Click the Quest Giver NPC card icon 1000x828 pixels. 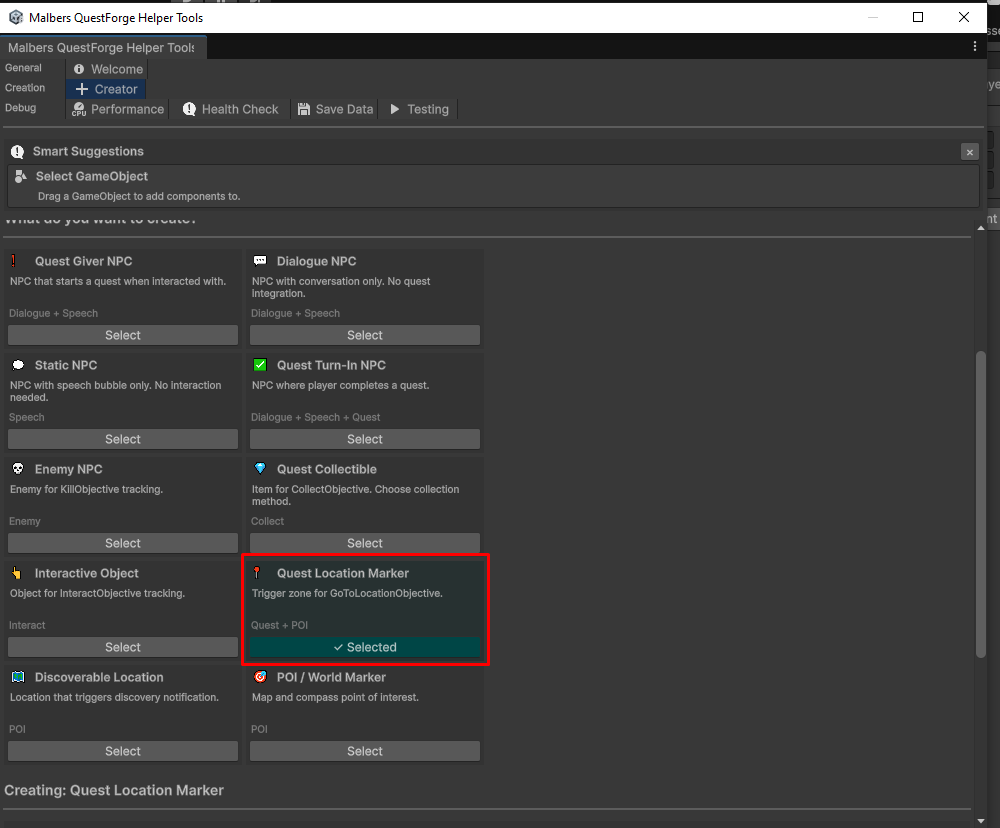coord(15,261)
